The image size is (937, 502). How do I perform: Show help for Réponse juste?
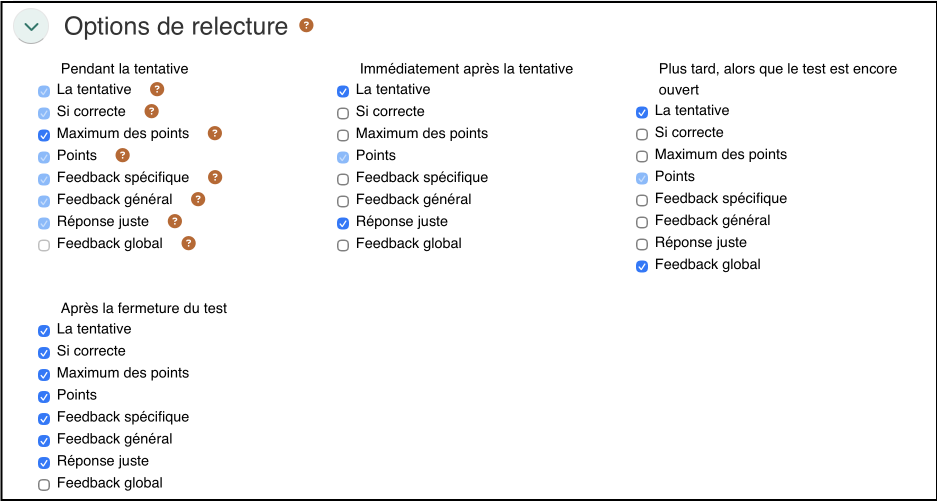pyautogui.click(x=174, y=221)
